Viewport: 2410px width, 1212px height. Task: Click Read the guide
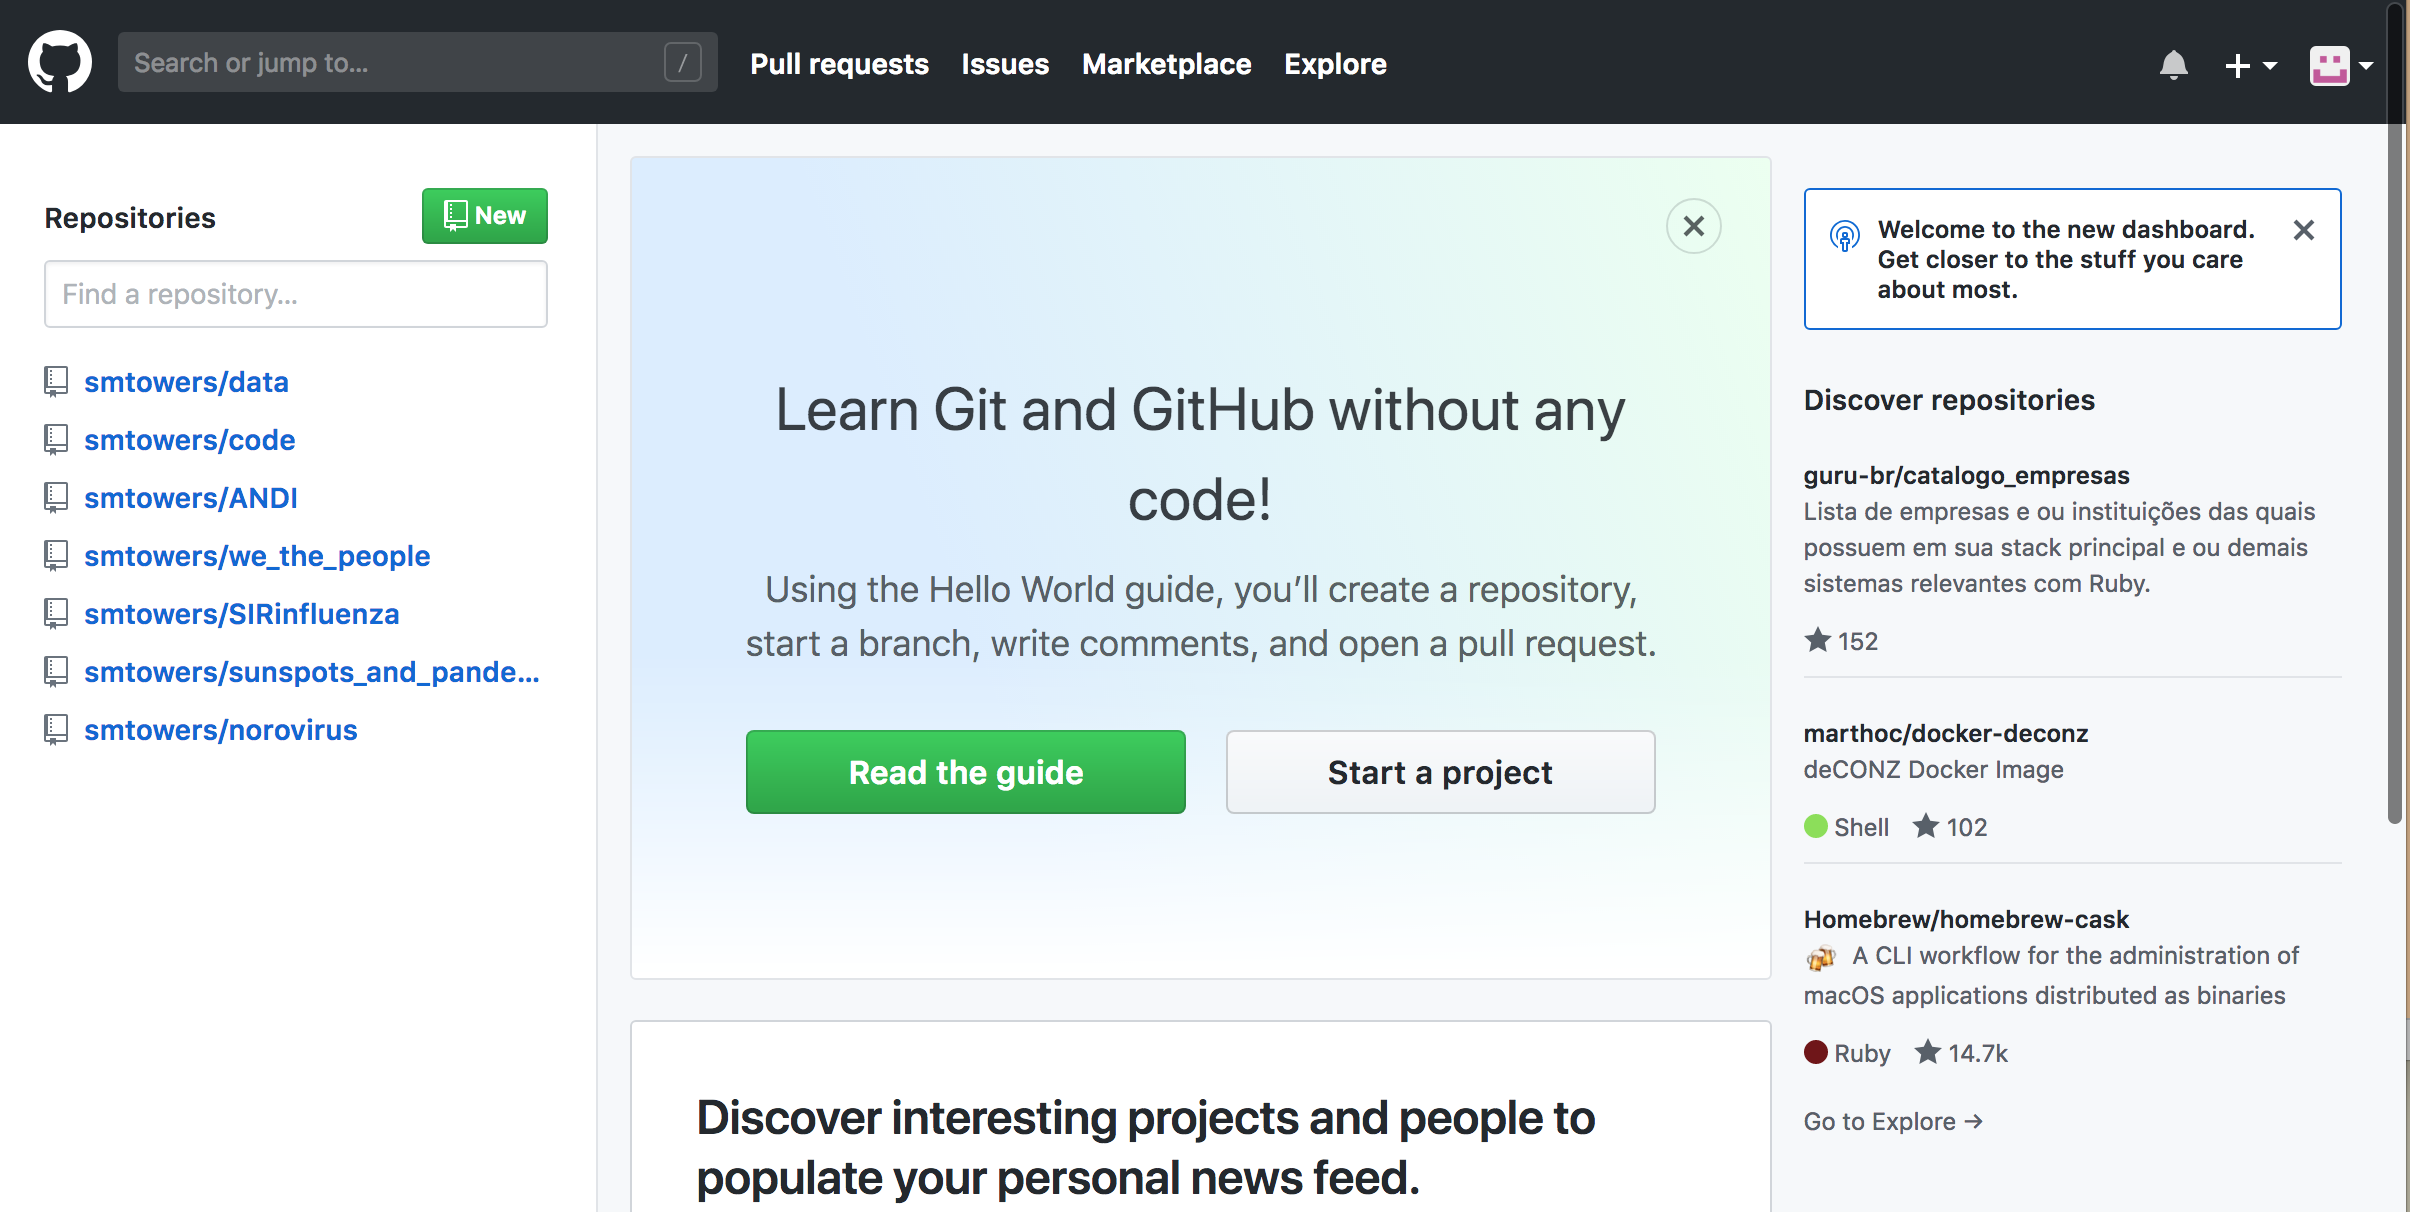point(966,772)
